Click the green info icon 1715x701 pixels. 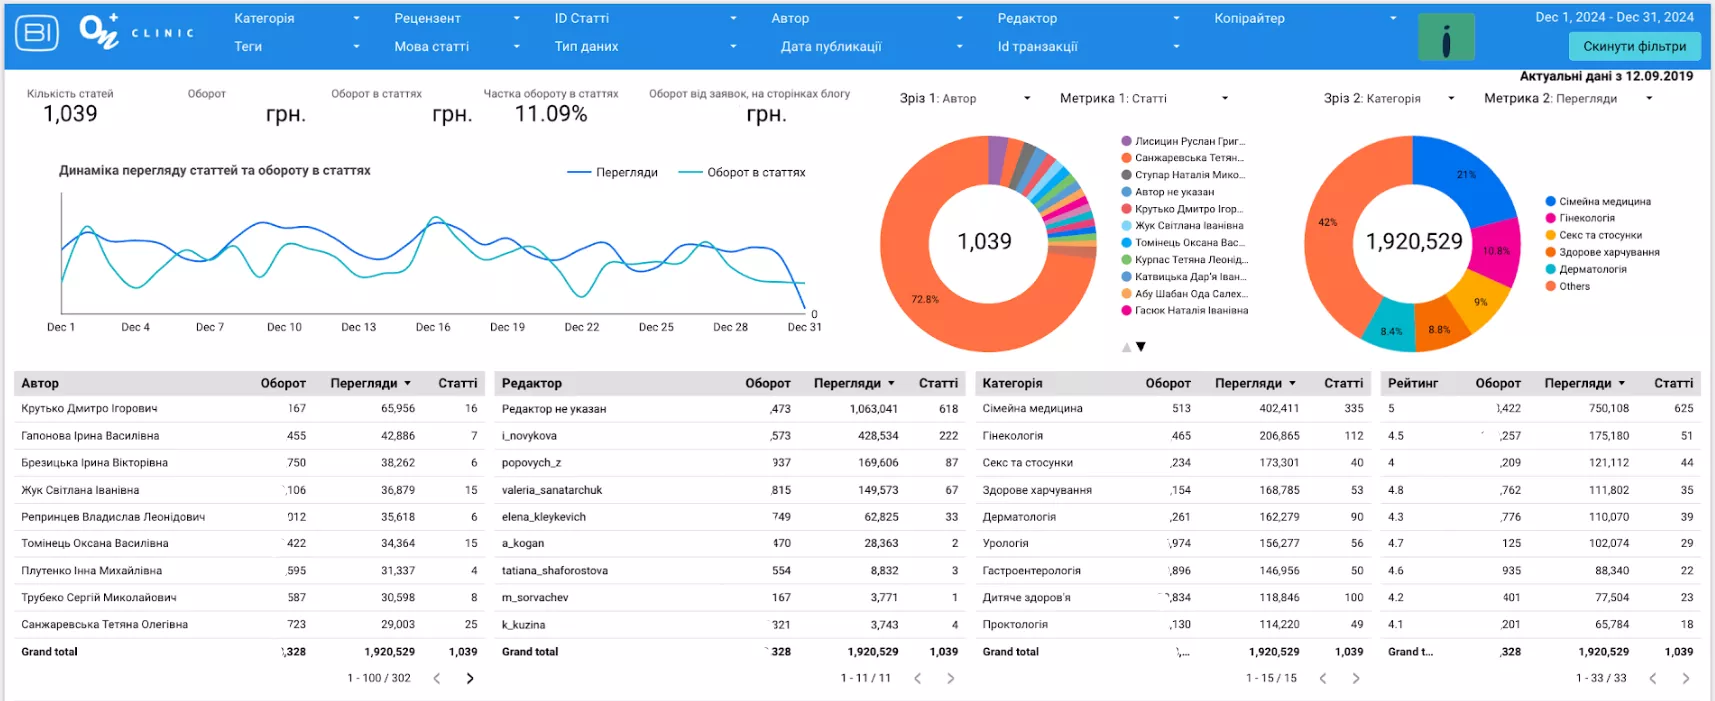coord(1446,38)
